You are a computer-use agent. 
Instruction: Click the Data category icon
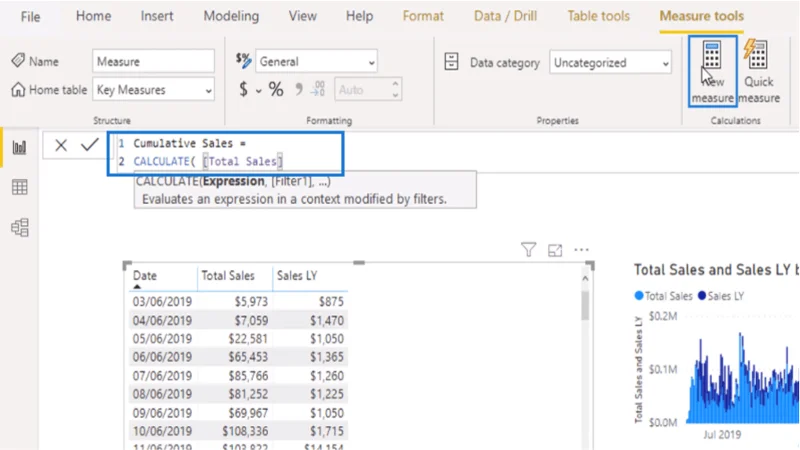451,62
